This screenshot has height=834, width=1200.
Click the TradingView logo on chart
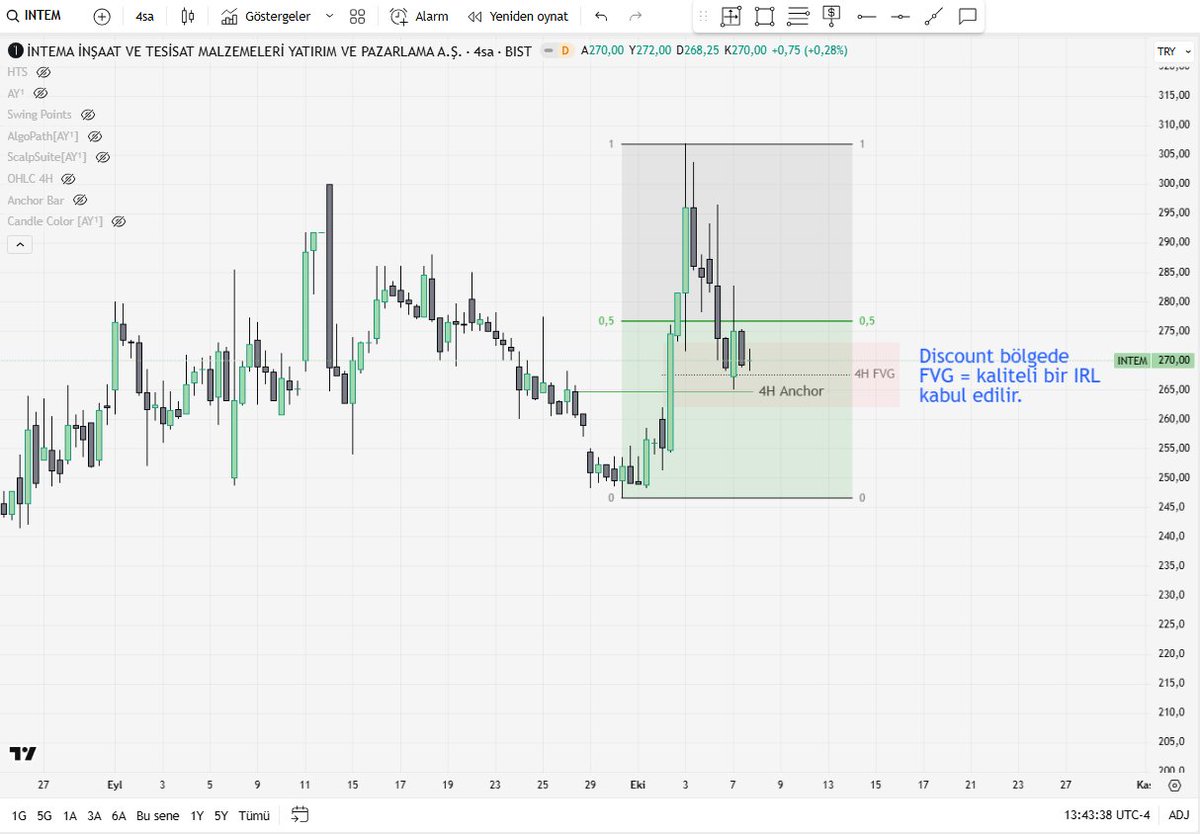point(23,753)
